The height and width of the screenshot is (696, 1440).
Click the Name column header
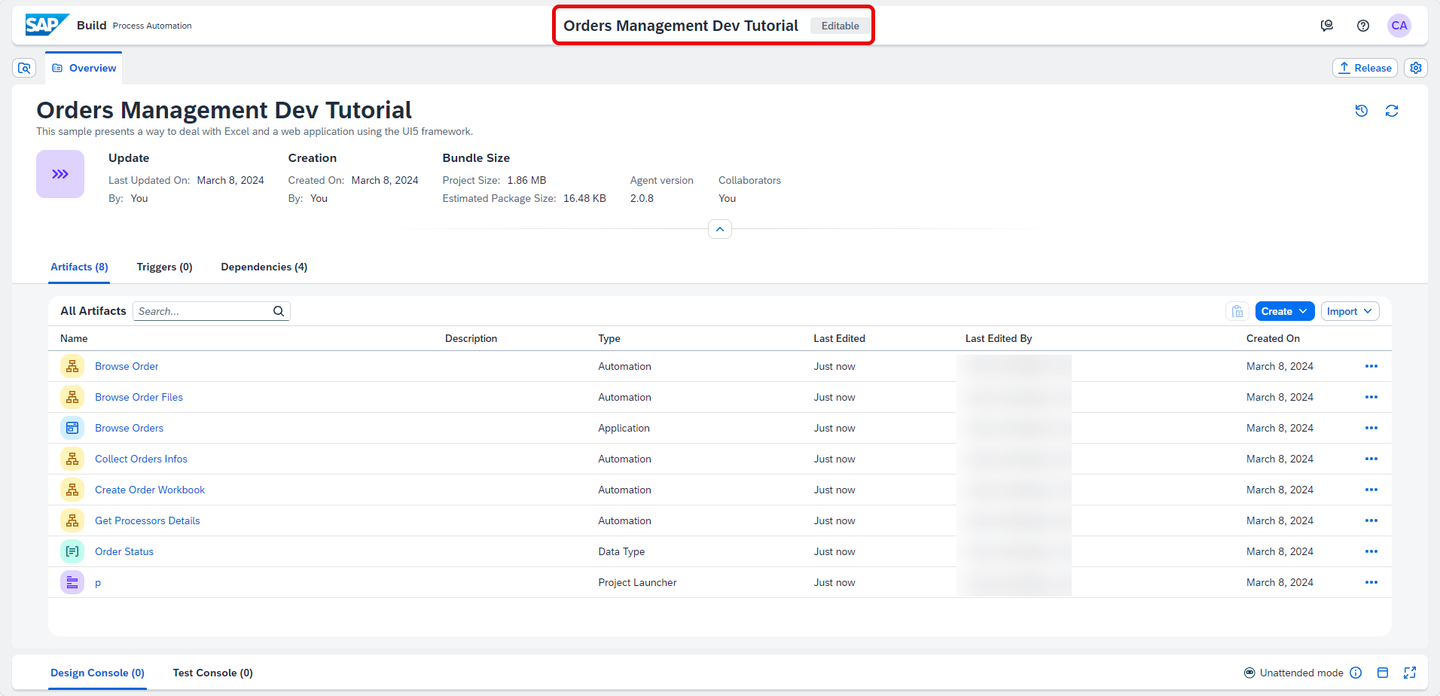pyautogui.click(x=74, y=339)
